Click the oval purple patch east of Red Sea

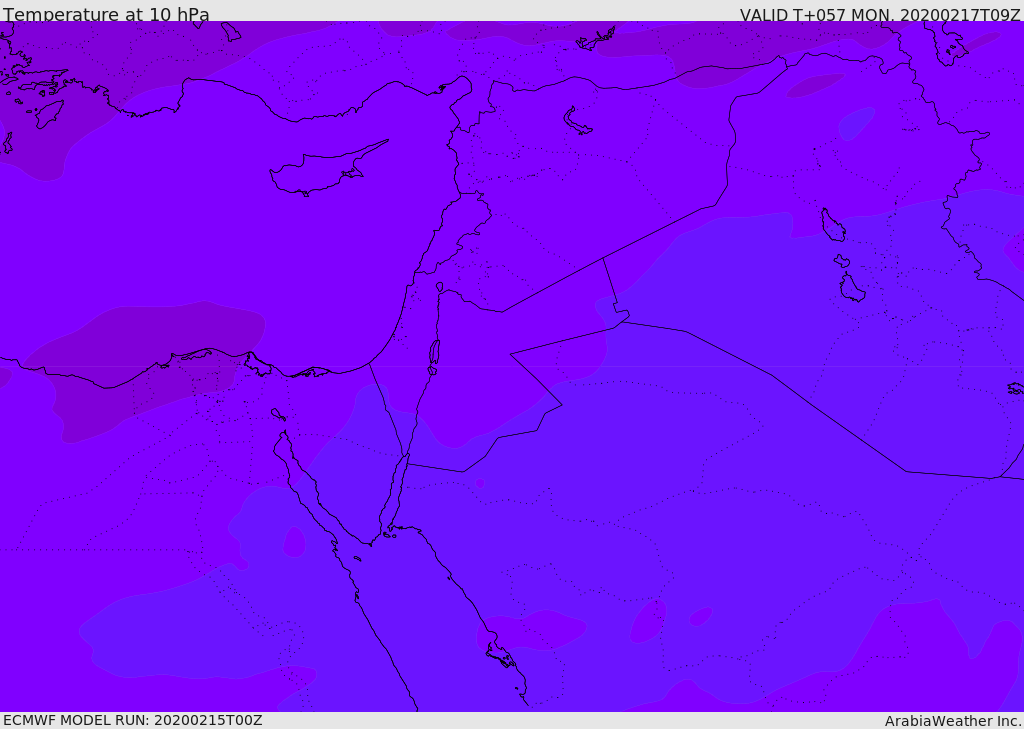648,621
